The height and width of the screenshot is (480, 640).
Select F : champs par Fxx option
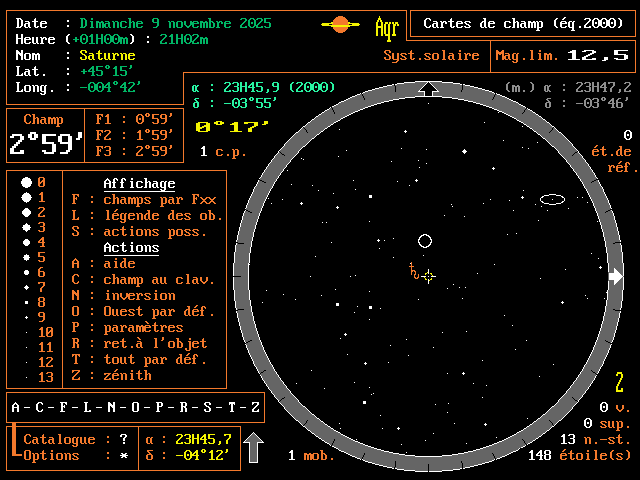pos(144,200)
